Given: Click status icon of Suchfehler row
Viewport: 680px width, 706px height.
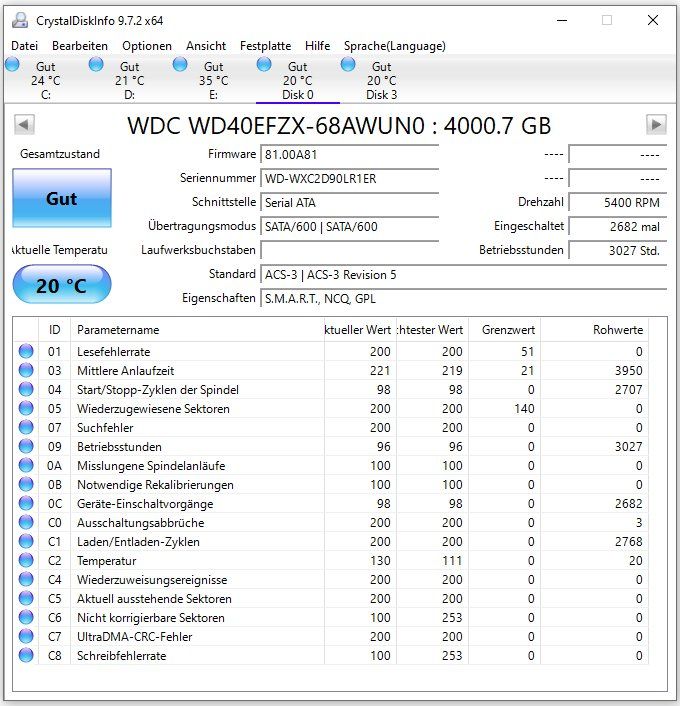Looking at the screenshot, I should tap(26, 427).
